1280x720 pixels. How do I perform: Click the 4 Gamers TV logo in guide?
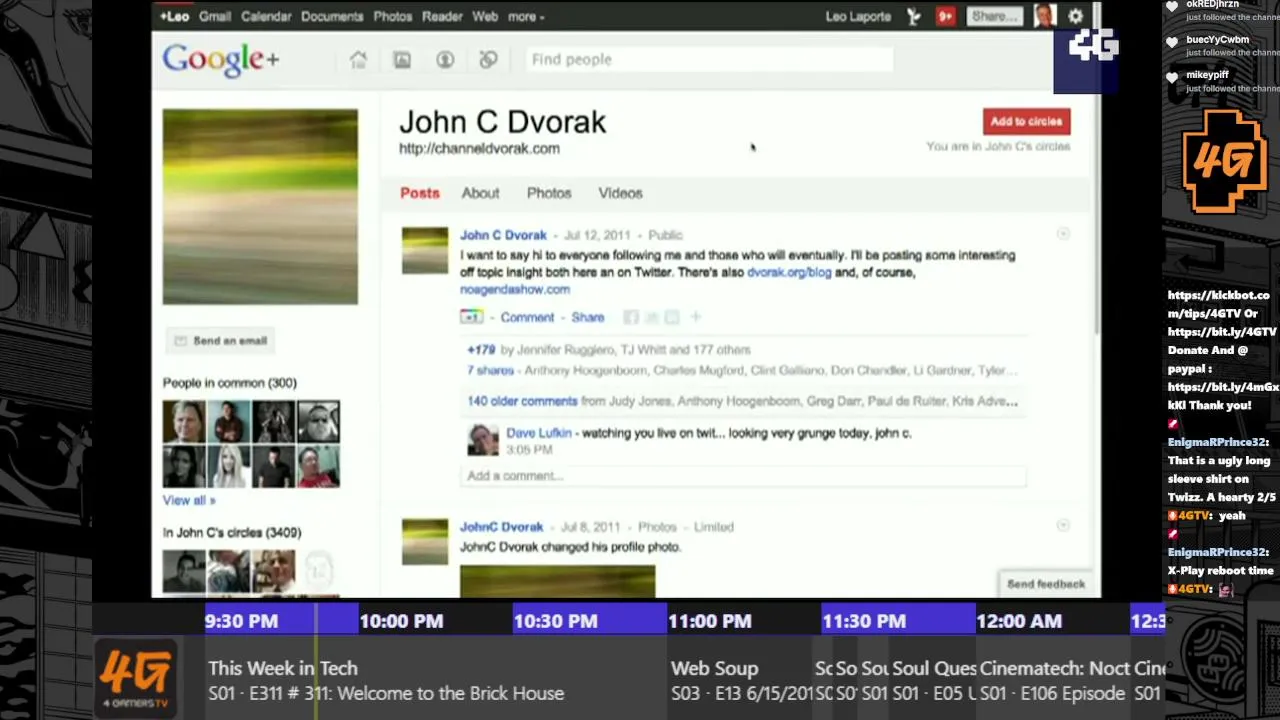[136, 678]
